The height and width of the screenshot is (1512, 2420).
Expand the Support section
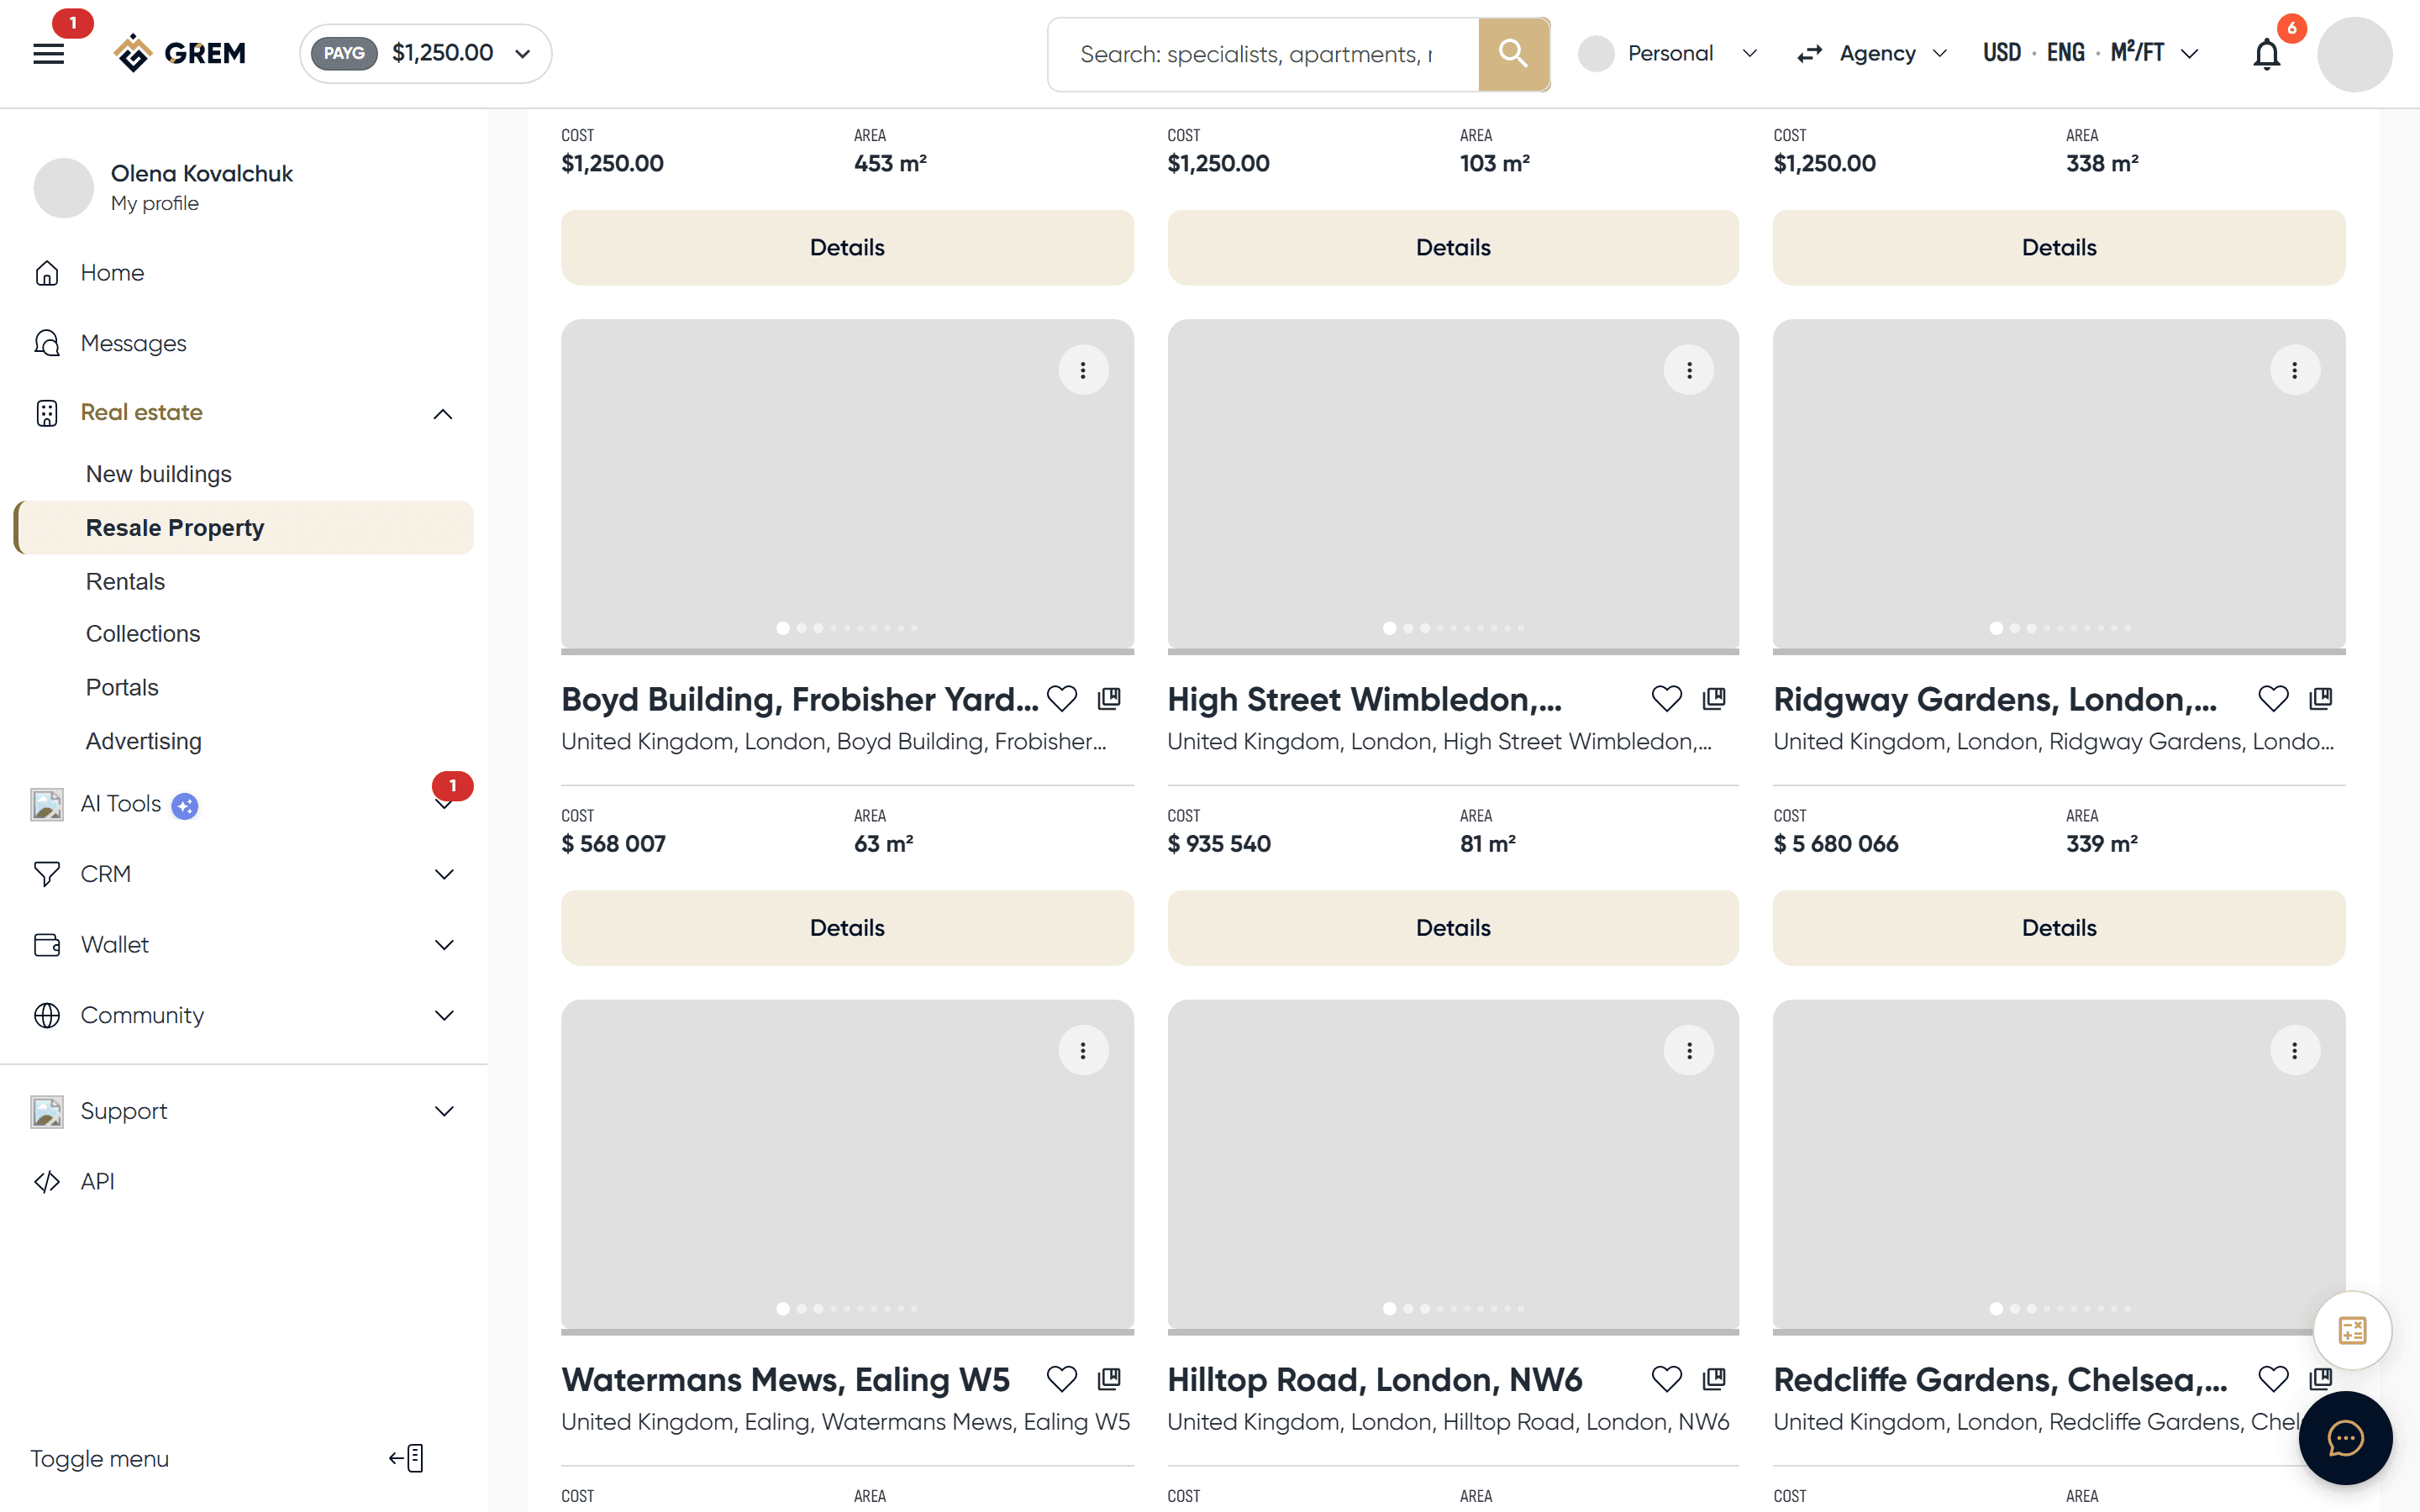point(443,1111)
